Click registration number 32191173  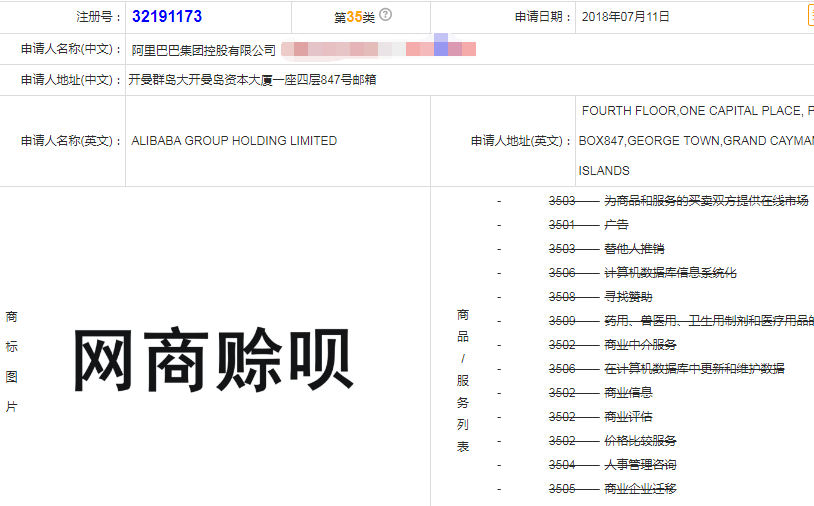tap(166, 17)
